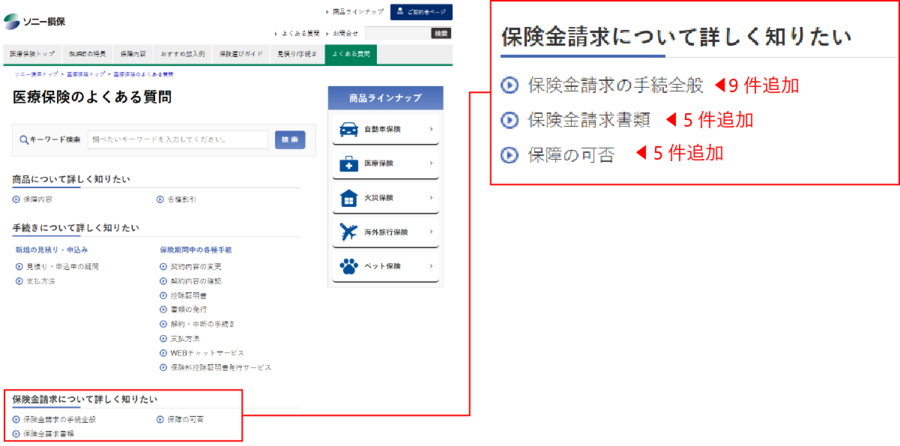Open the 保険内容 navigation tab
This screenshot has width=900, height=446.
[x=133, y=54]
